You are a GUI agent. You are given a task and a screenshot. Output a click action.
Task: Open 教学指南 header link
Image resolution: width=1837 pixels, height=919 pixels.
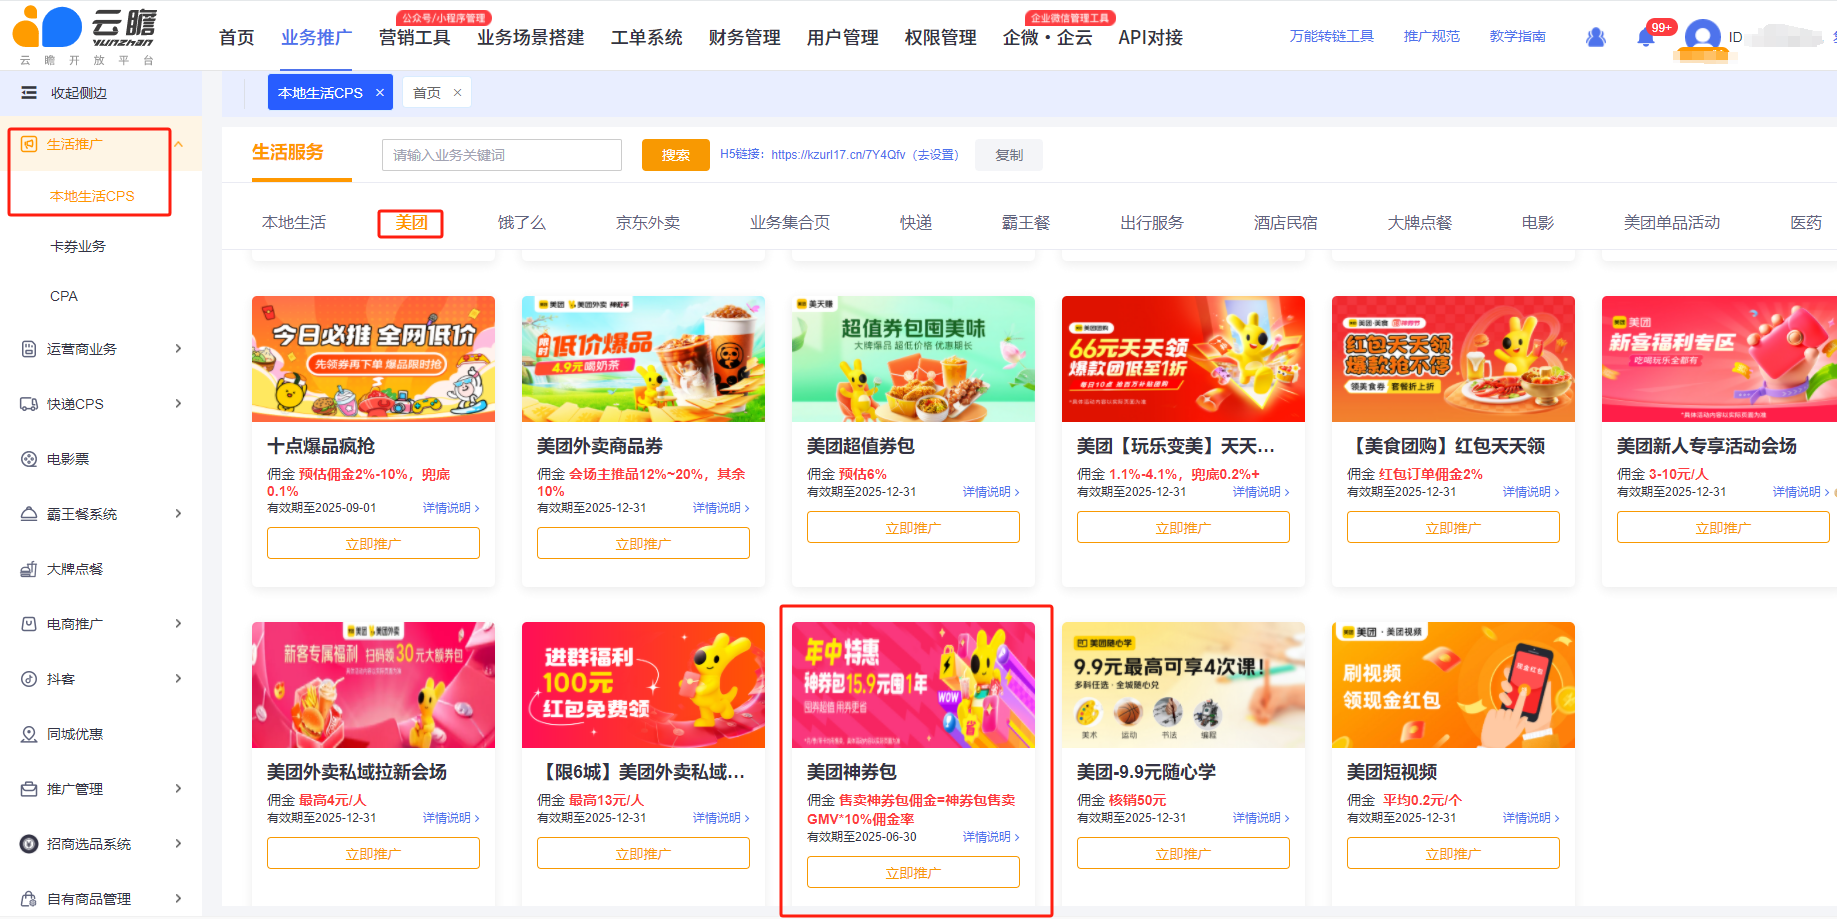tap(1517, 36)
